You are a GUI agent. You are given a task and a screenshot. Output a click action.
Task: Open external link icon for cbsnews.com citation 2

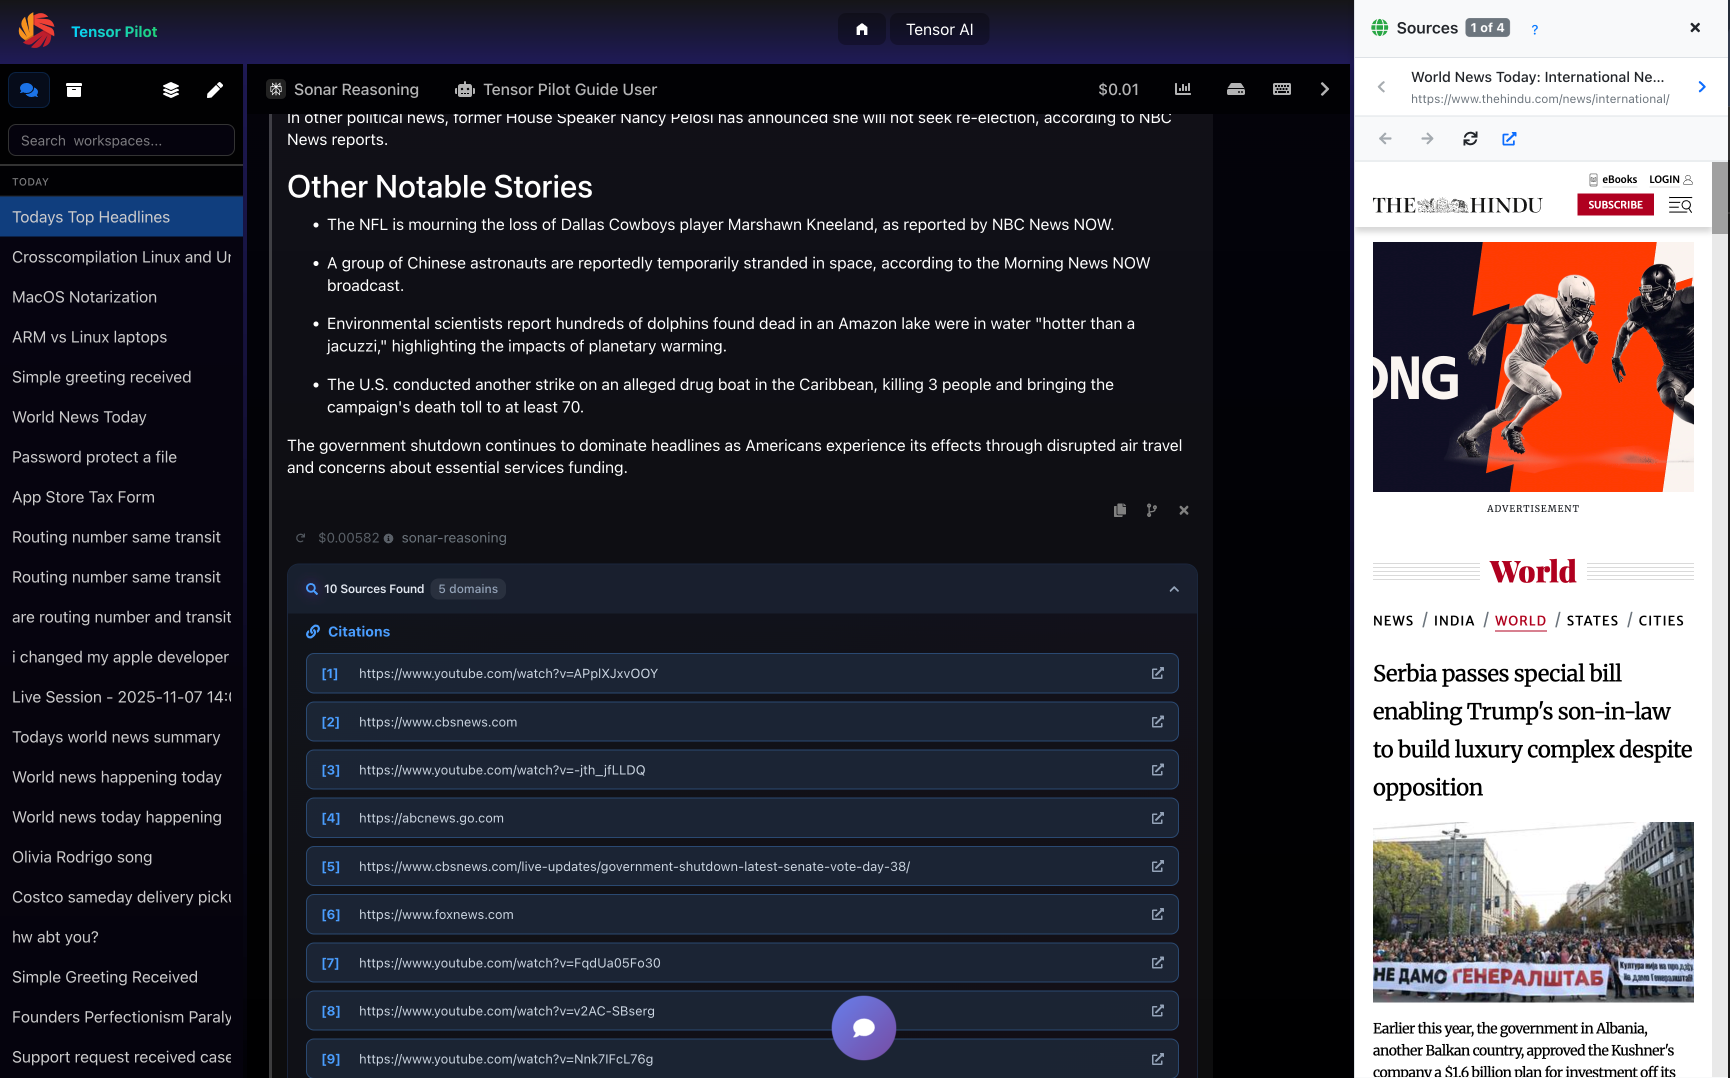[x=1157, y=722]
